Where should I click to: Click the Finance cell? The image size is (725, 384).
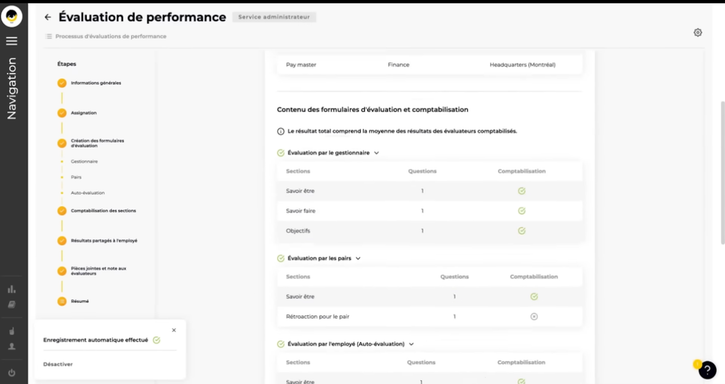[399, 65]
